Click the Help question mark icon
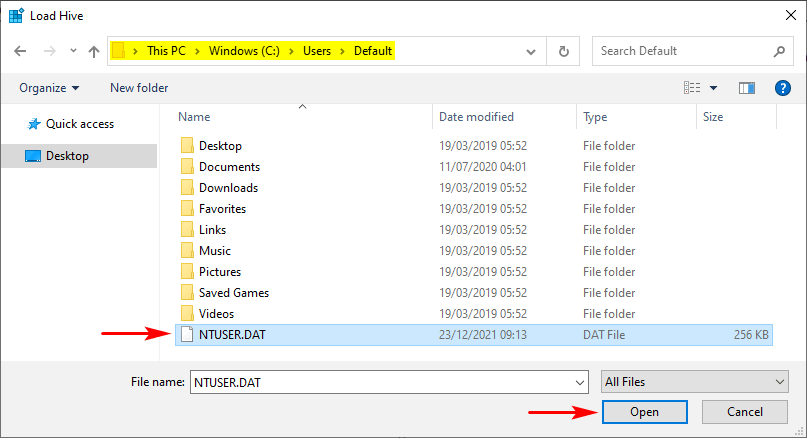Screen dimensions: 807x438 coord(783,88)
